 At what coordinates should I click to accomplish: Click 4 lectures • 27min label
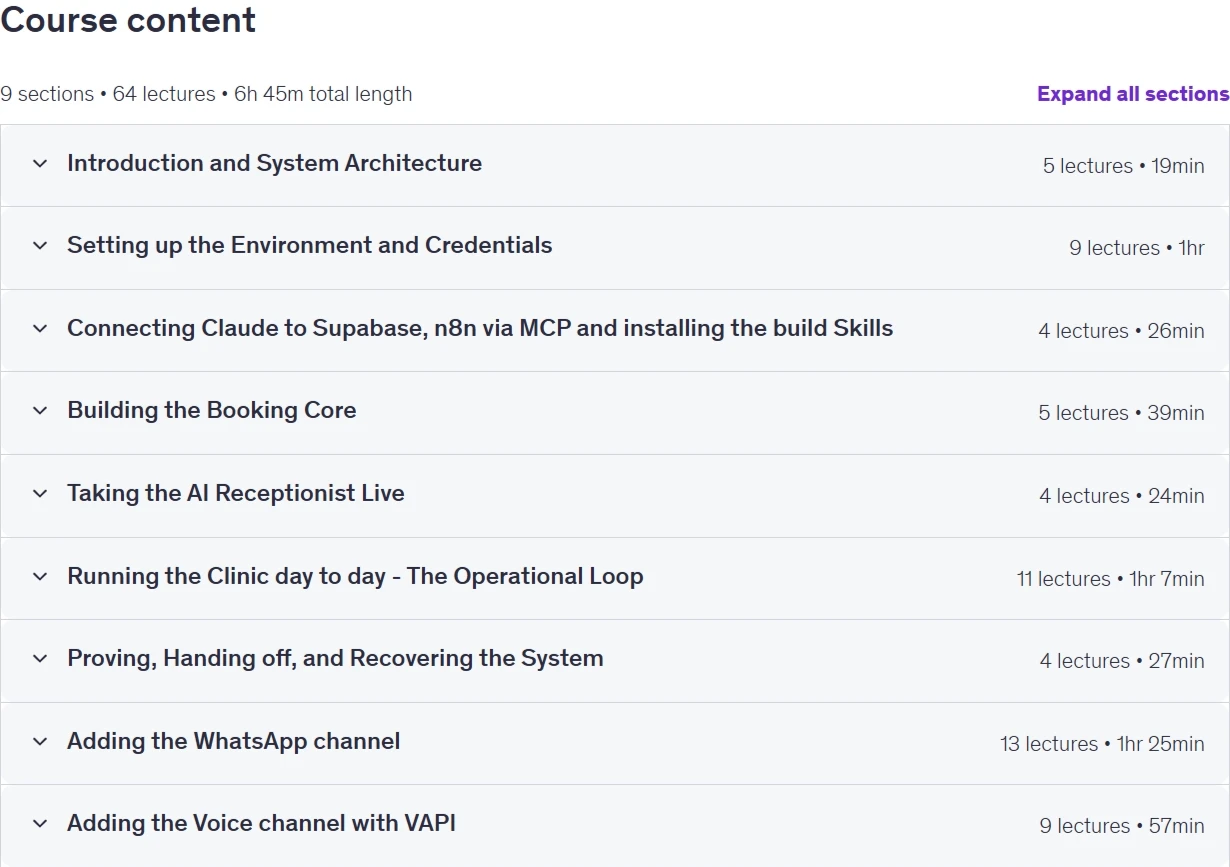pos(1121,661)
